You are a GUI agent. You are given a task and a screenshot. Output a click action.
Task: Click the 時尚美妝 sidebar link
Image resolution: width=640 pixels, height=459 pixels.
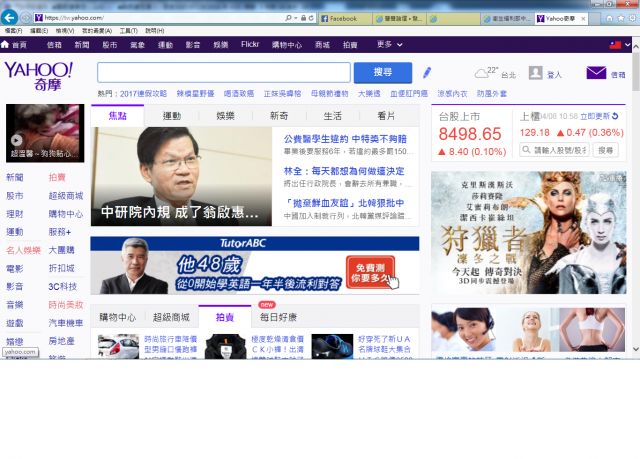coord(66,305)
